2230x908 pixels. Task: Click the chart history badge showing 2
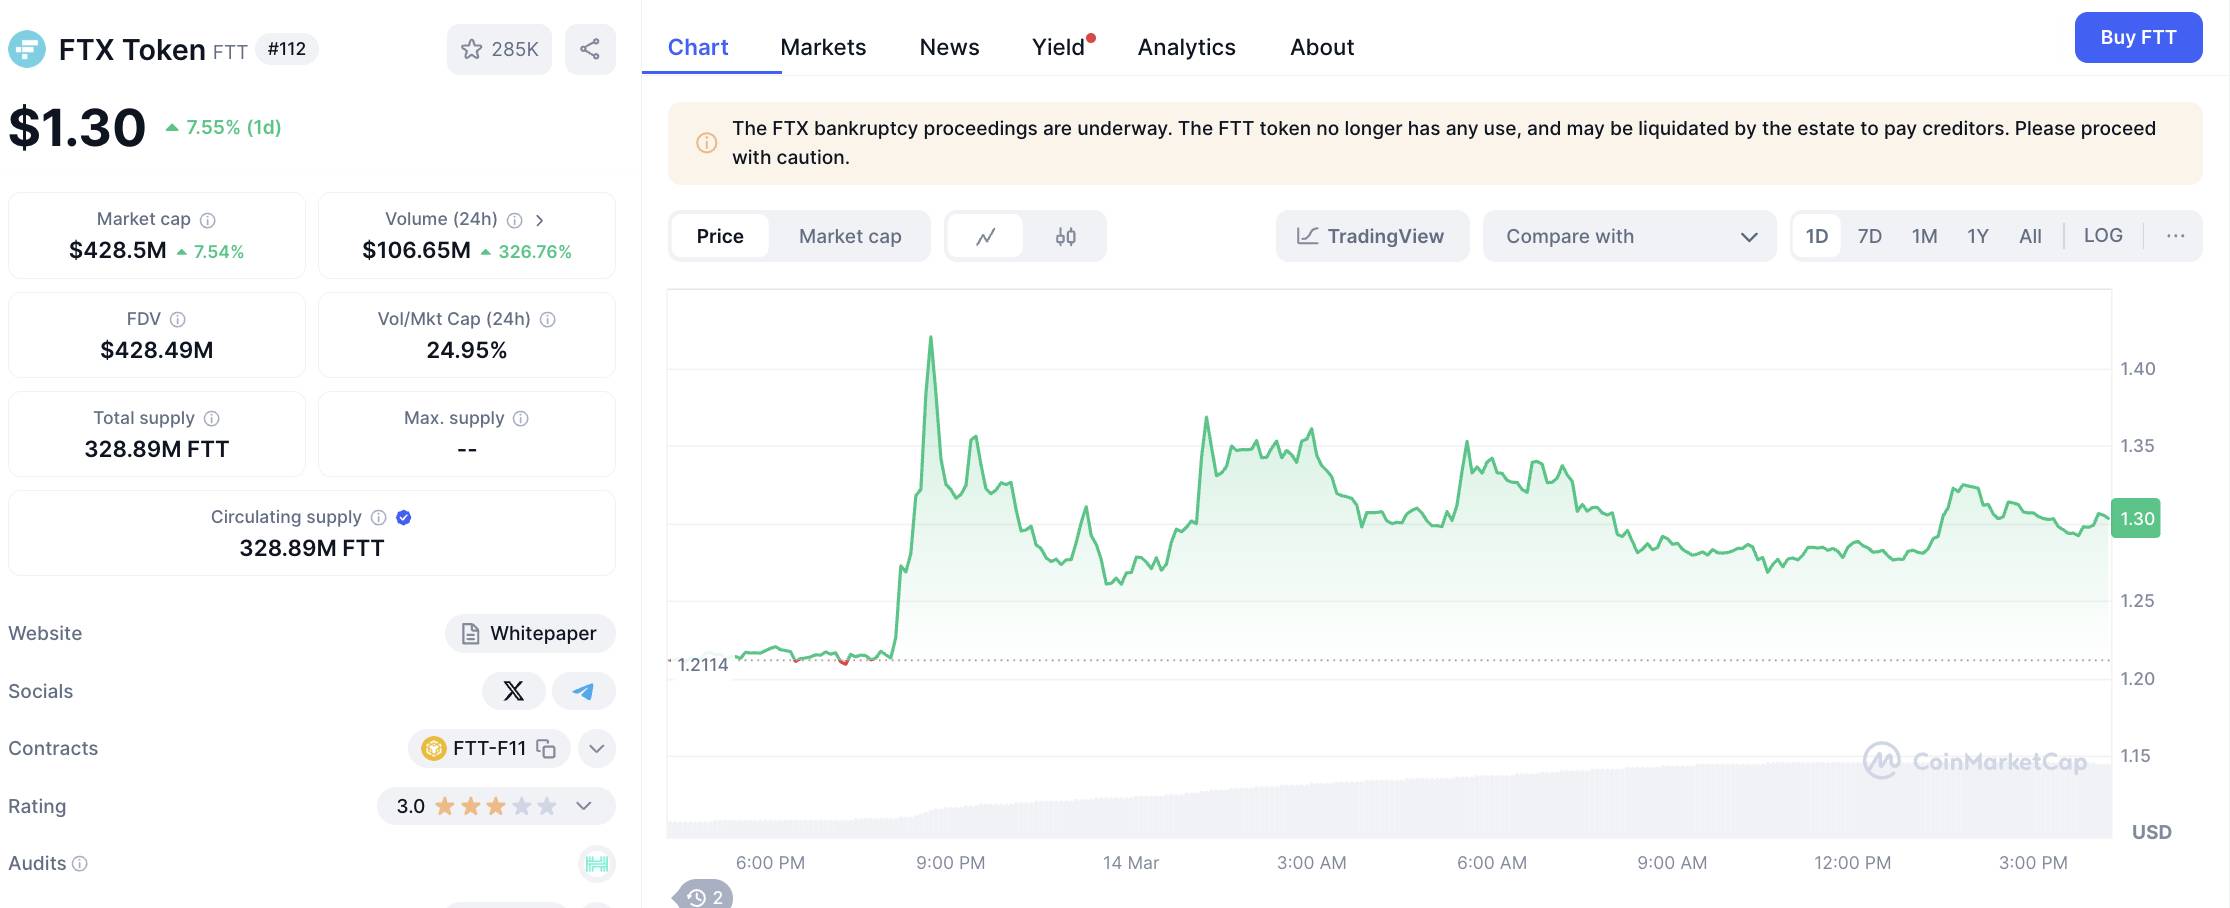(x=706, y=897)
